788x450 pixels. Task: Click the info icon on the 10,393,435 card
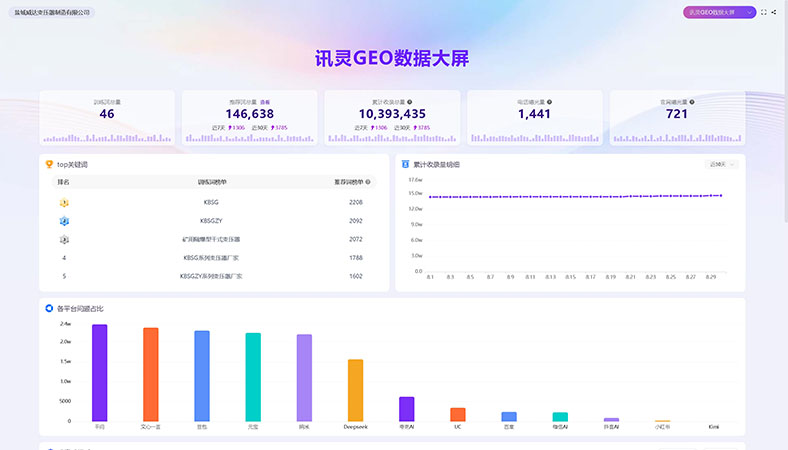[x=410, y=102]
